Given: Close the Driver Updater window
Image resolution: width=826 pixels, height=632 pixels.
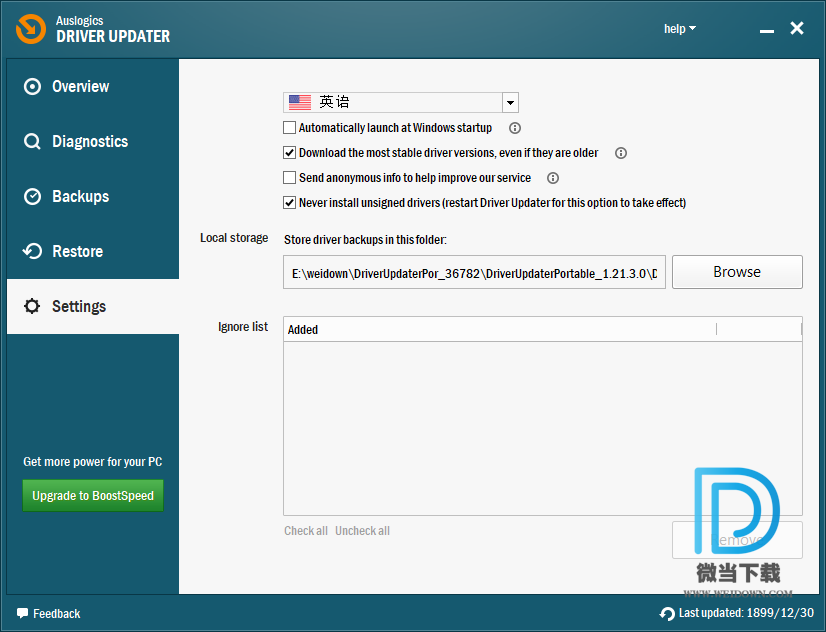Looking at the screenshot, I should point(796,28).
